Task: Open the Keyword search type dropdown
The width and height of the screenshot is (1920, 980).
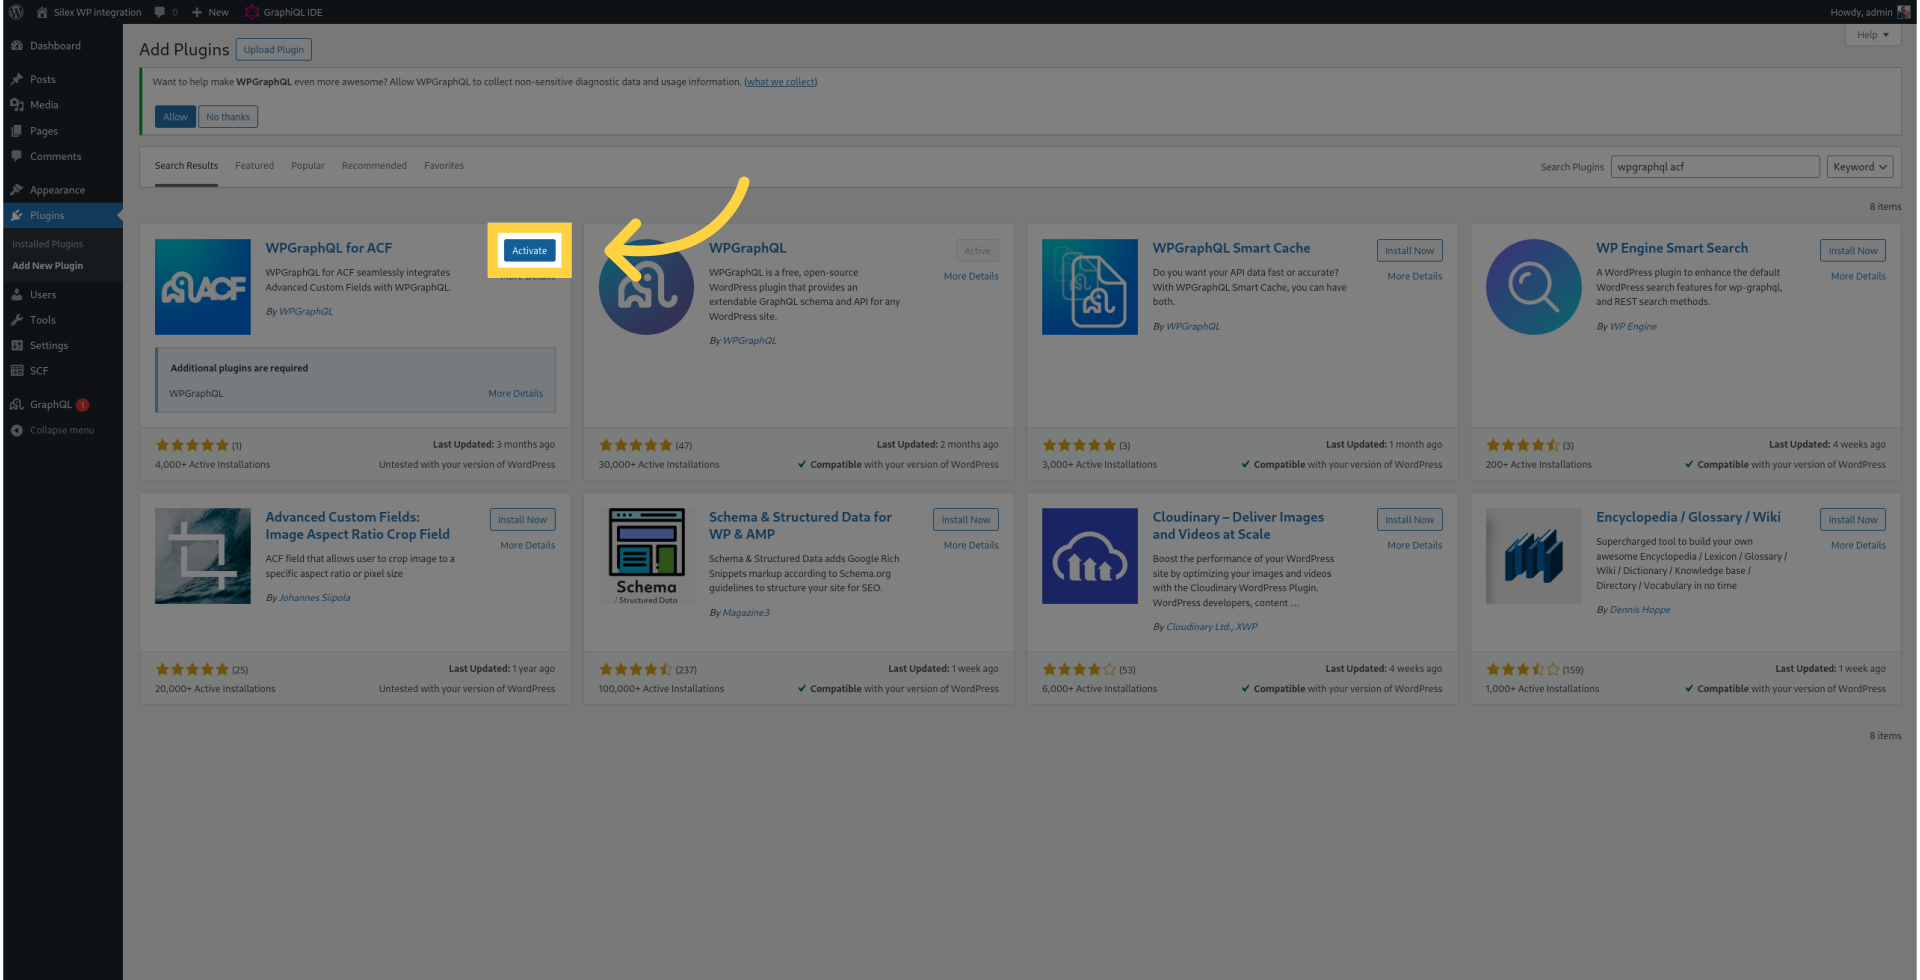Action: [x=1860, y=167]
